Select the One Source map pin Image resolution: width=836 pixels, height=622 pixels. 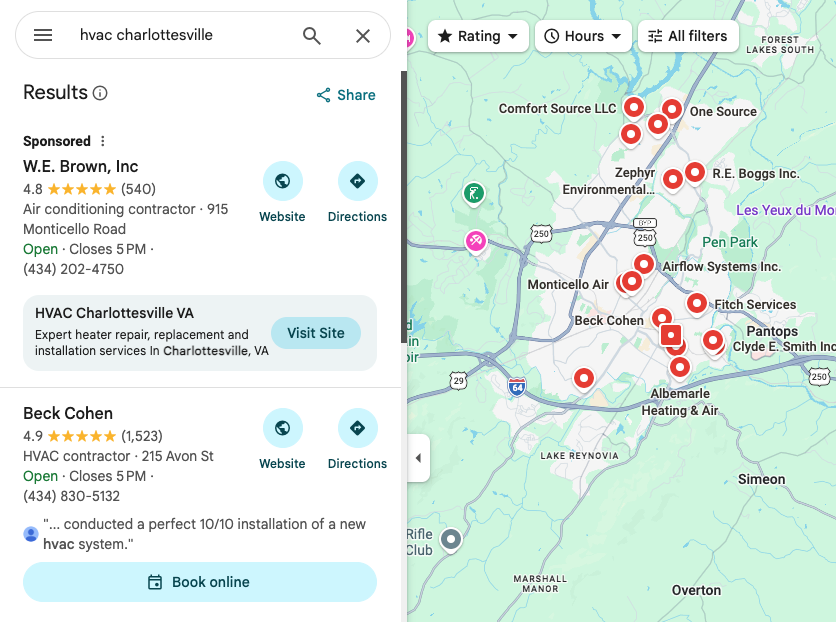[672, 110]
